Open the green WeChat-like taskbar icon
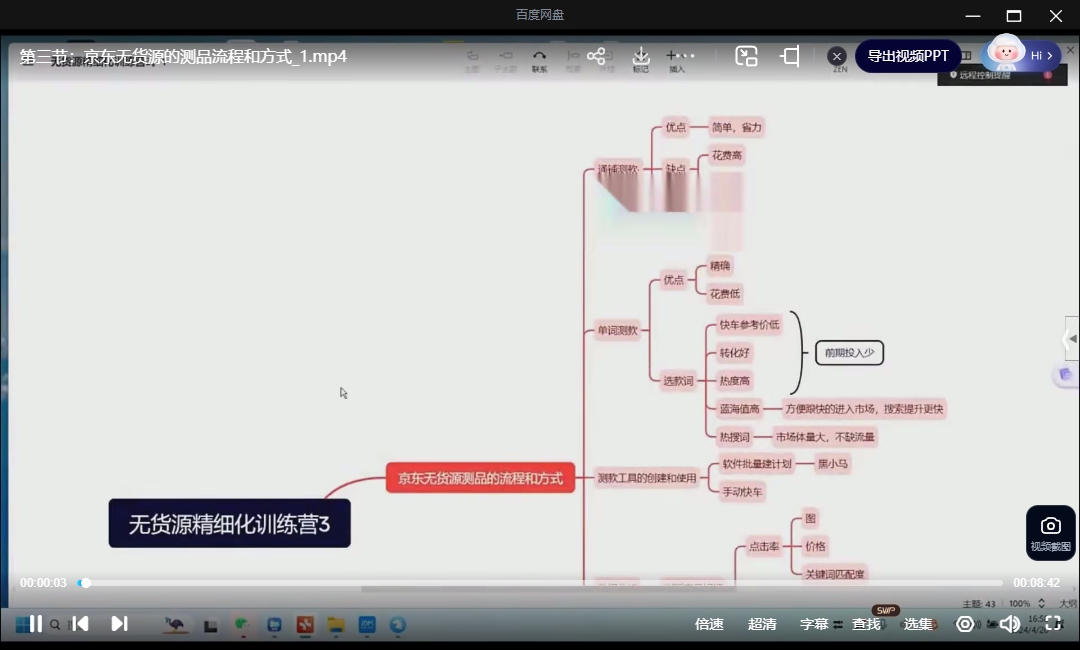1080x650 pixels. (242, 625)
